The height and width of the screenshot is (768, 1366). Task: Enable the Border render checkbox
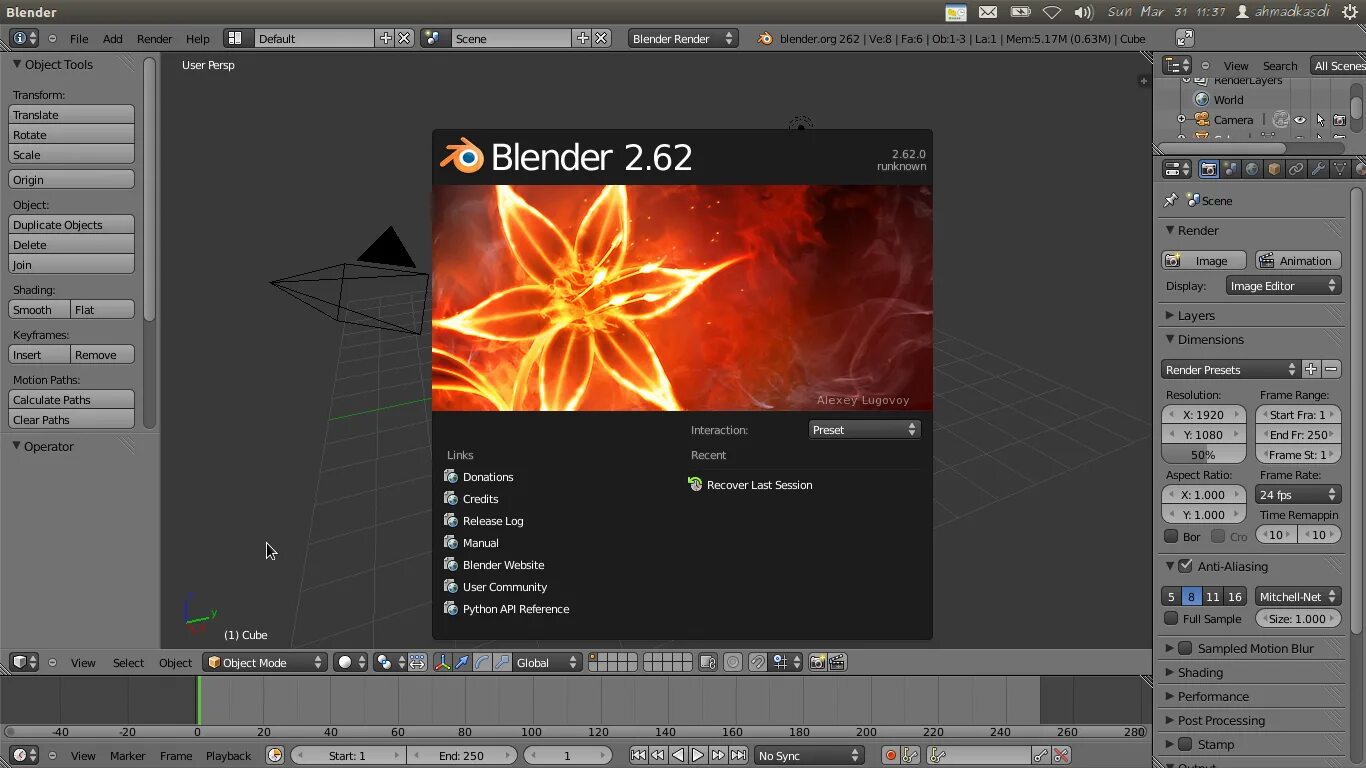(1171, 536)
